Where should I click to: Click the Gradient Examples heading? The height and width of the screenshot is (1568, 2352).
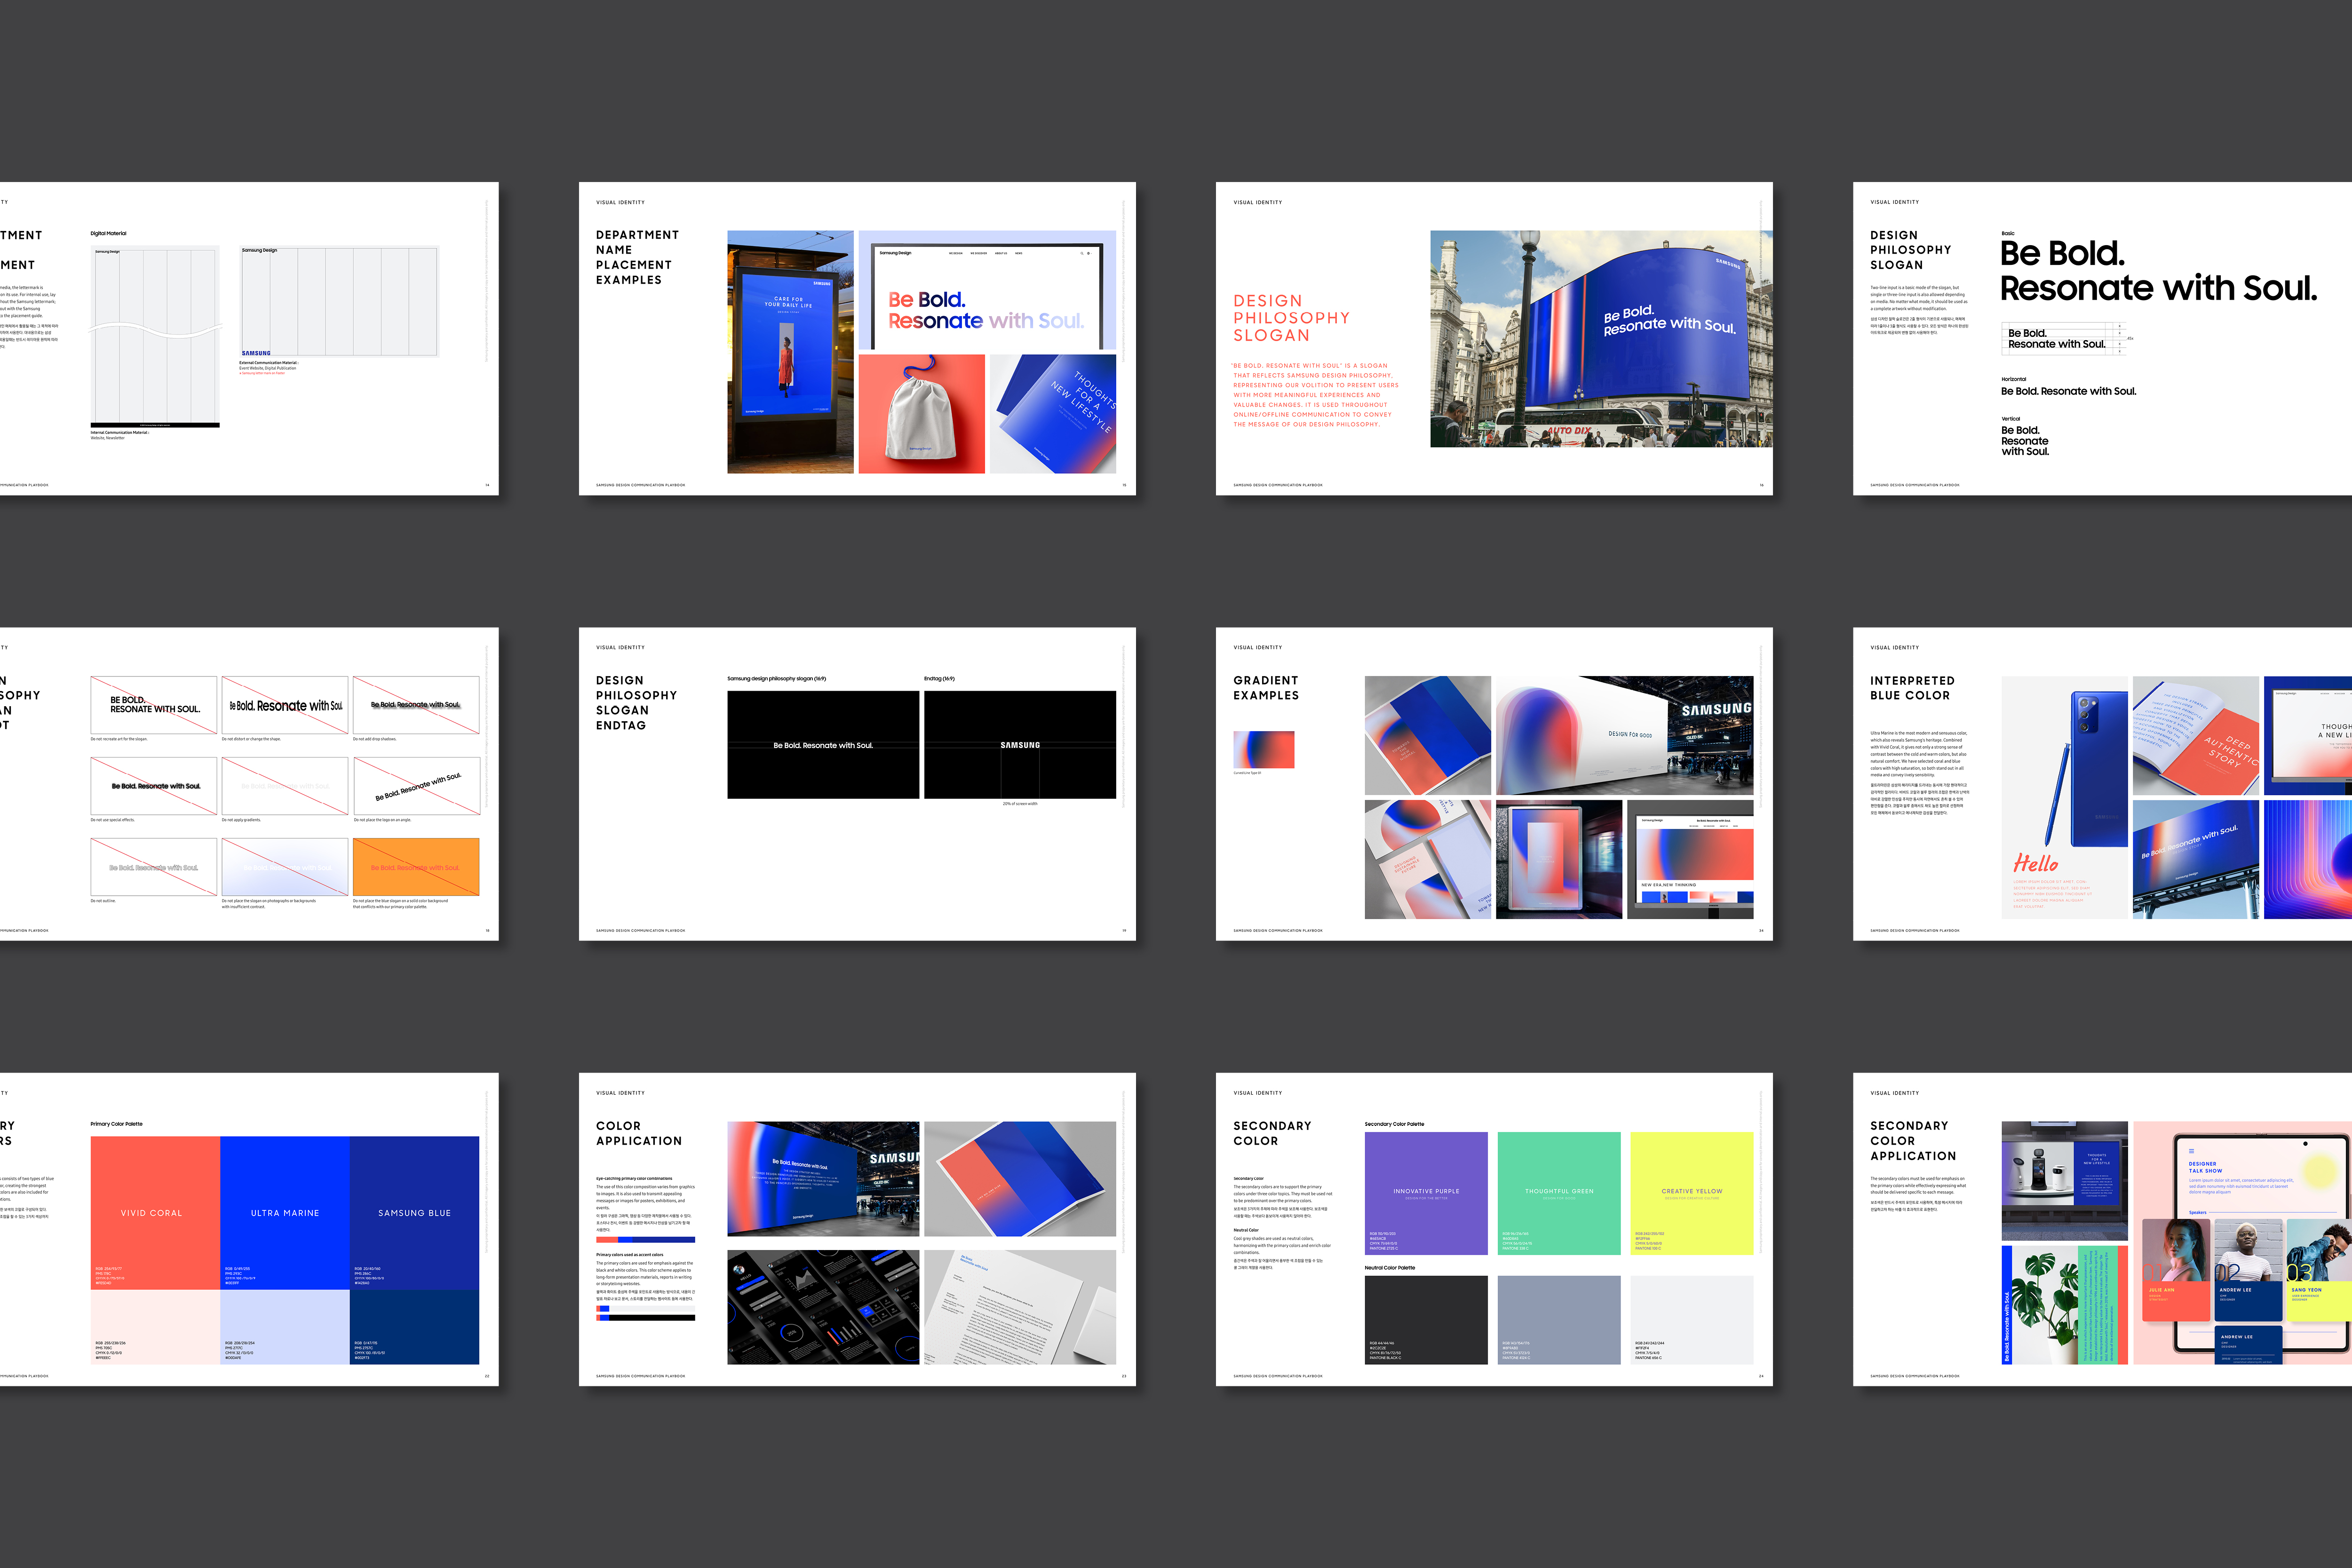(1265, 688)
